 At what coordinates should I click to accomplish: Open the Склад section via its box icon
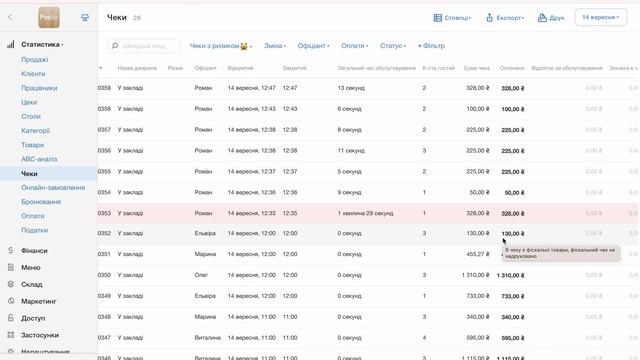11,284
